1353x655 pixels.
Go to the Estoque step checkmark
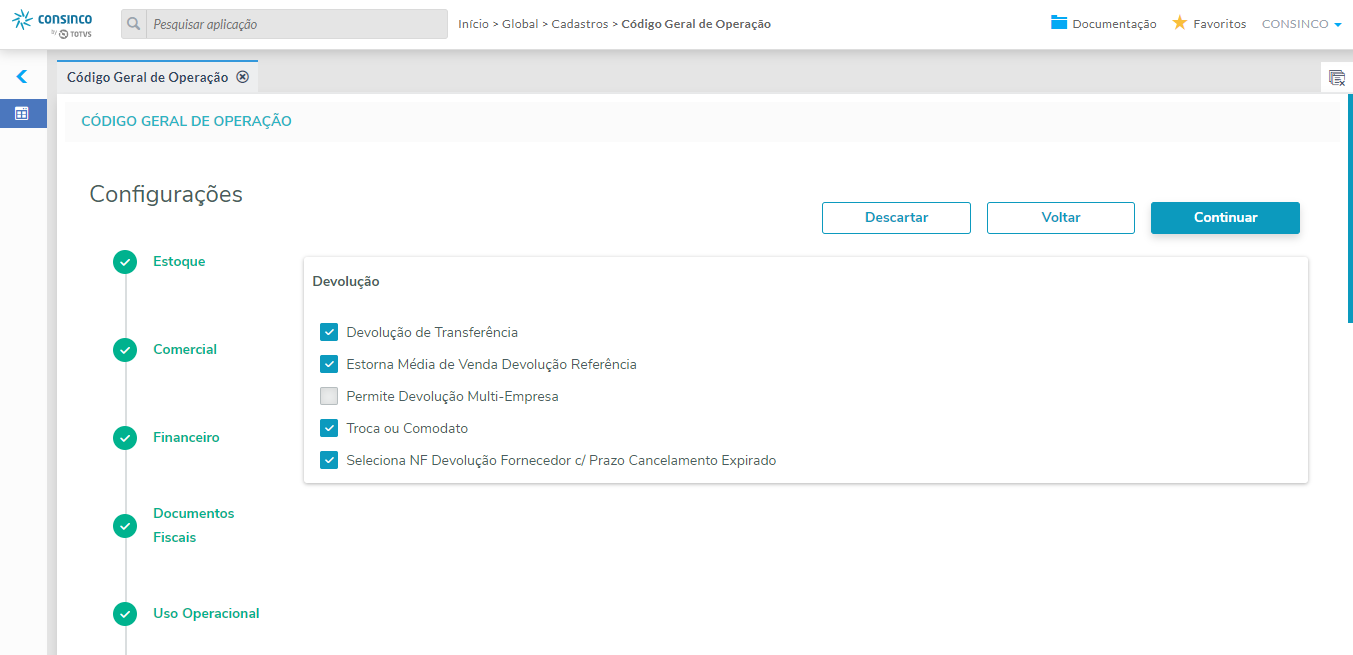tap(125, 262)
